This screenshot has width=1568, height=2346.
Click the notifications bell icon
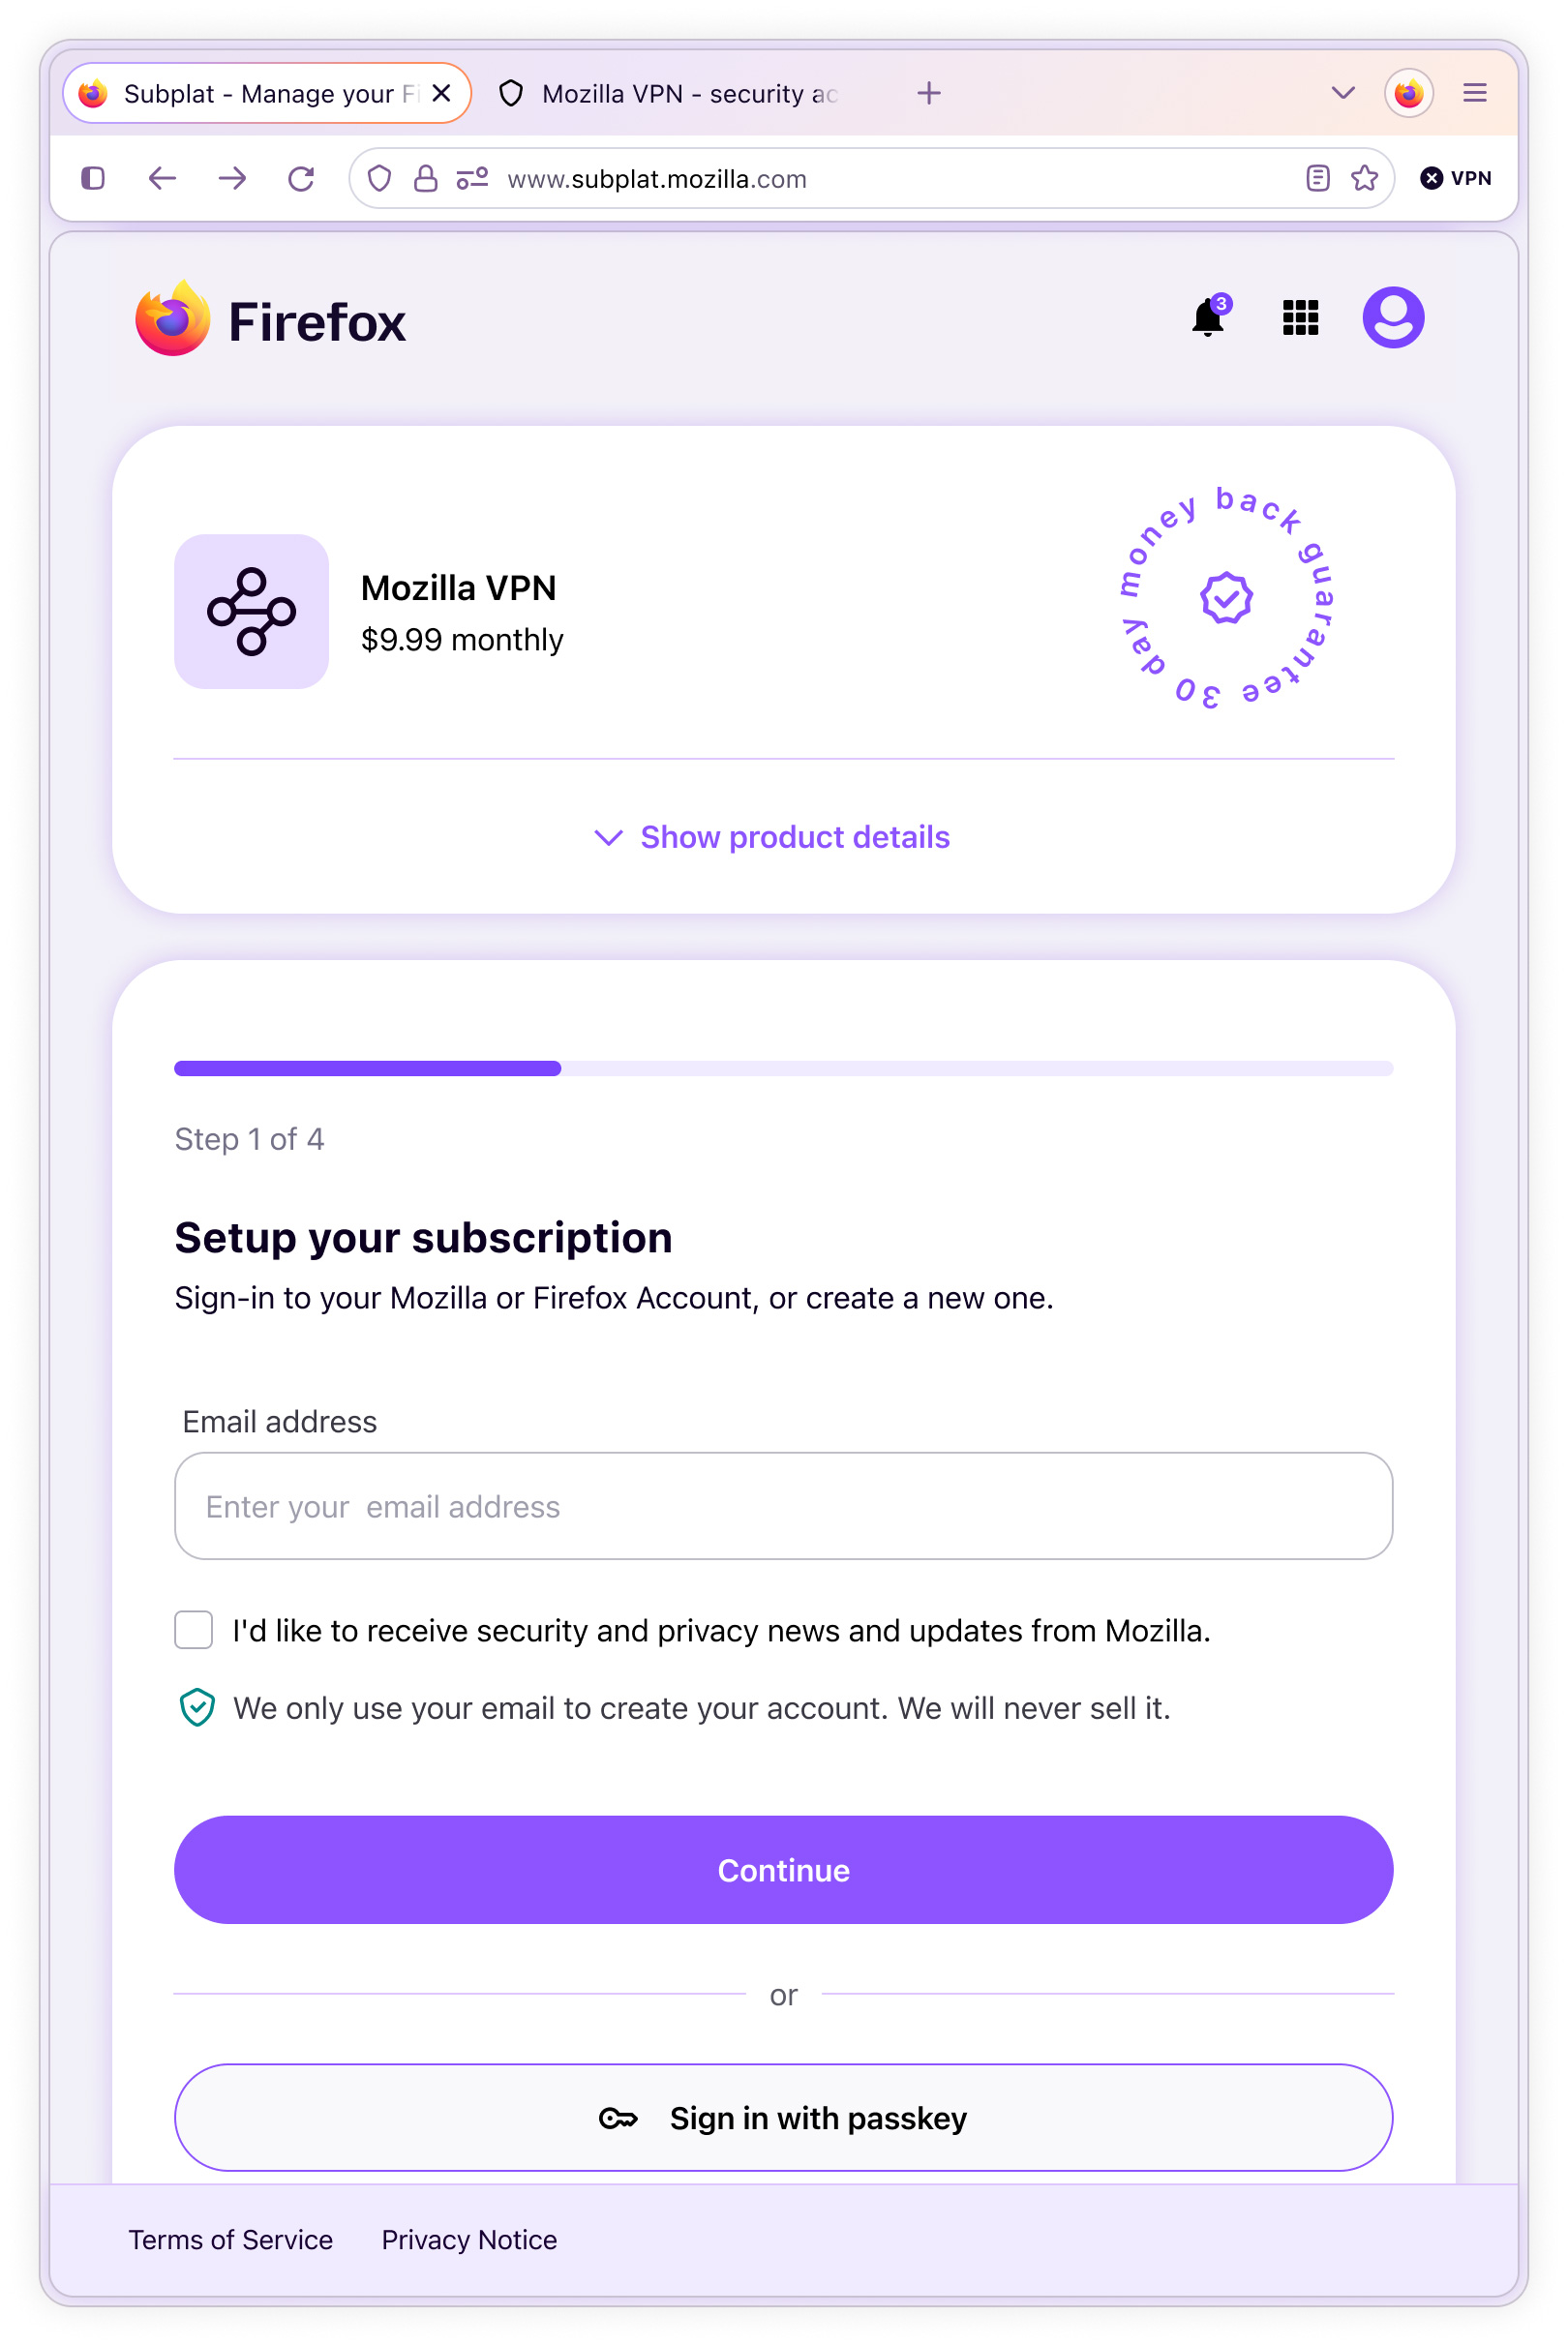coord(1208,318)
